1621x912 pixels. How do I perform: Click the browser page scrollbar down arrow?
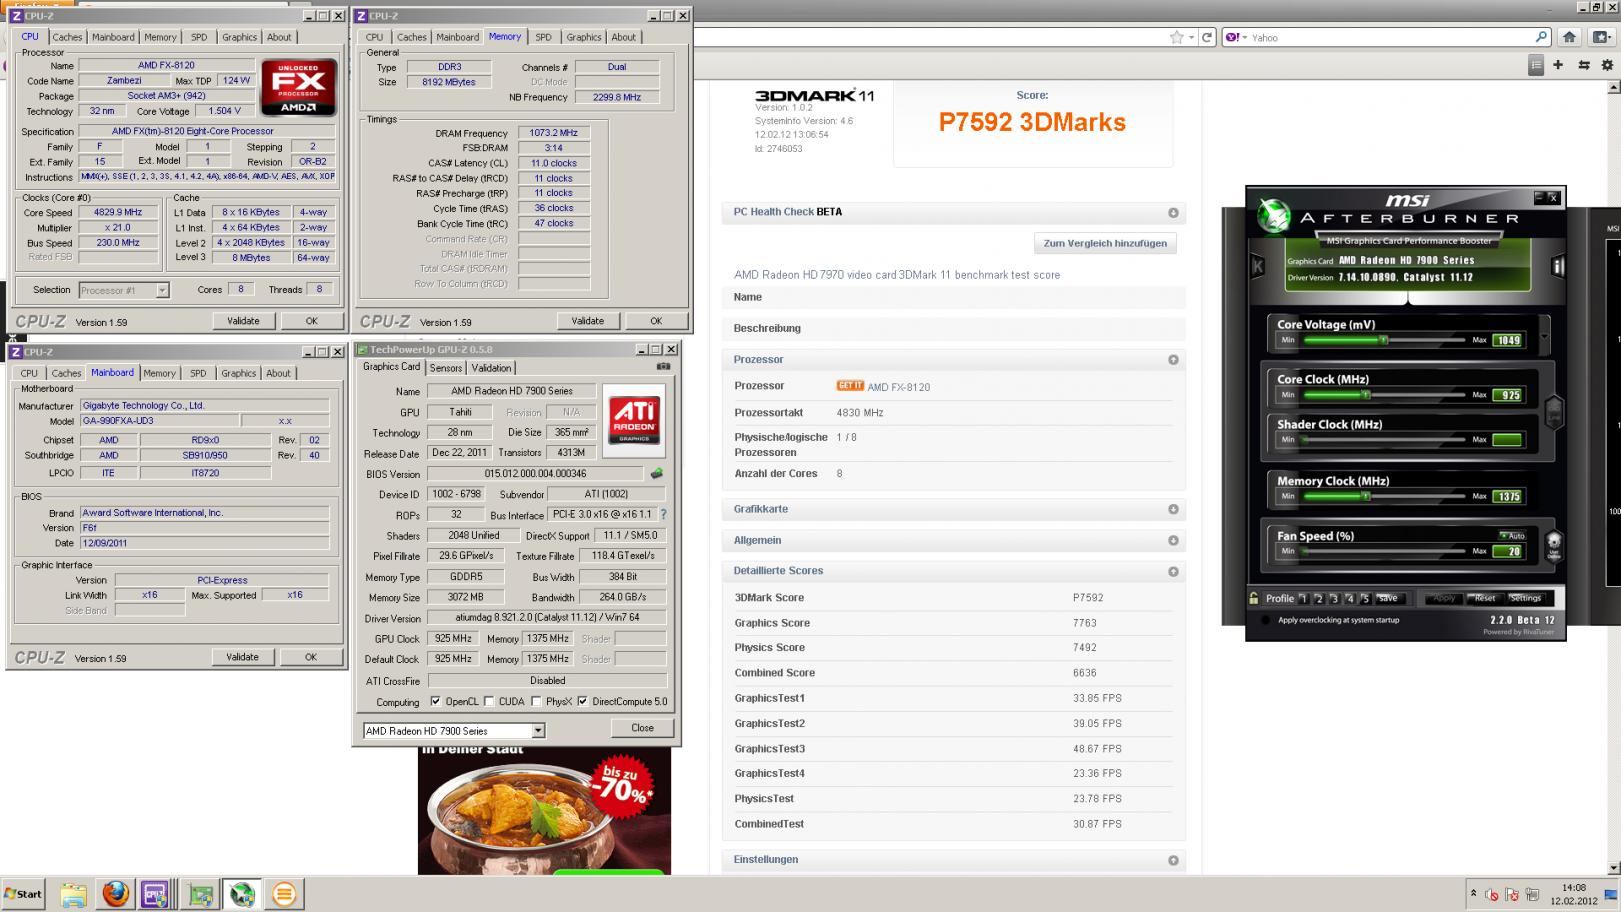(x=1612, y=868)
